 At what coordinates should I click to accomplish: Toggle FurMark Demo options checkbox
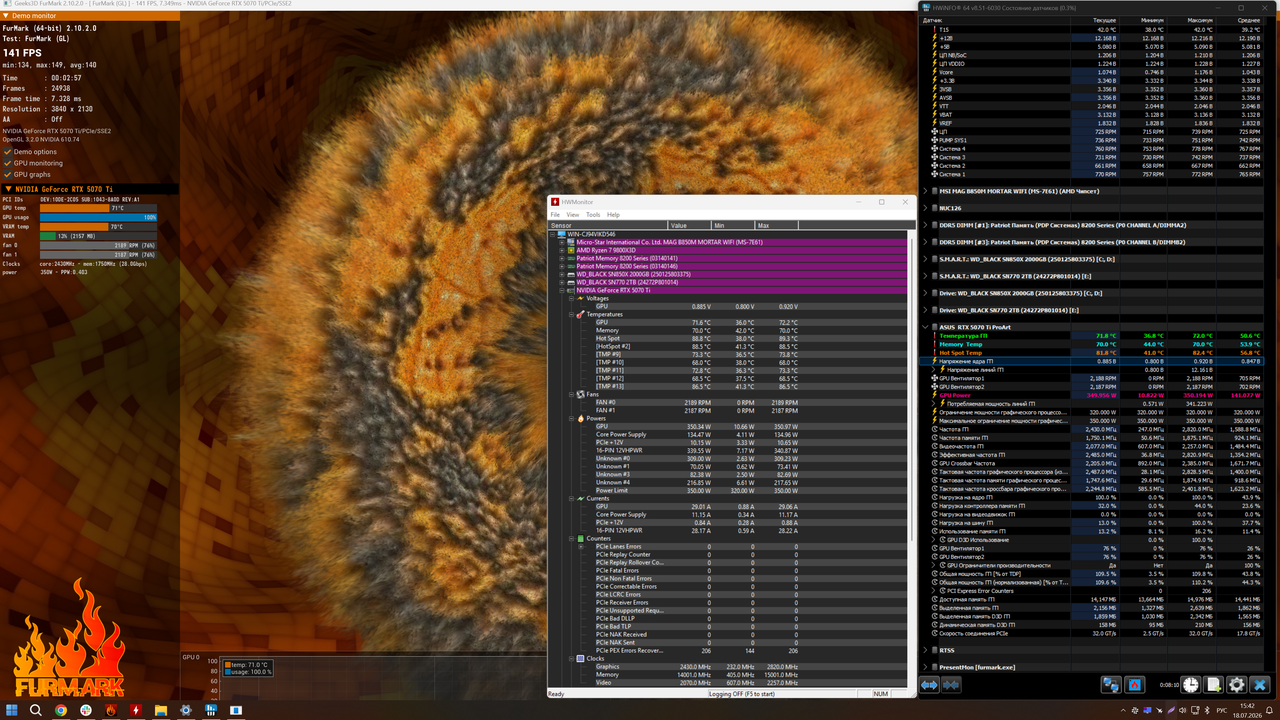click(8, 152)
